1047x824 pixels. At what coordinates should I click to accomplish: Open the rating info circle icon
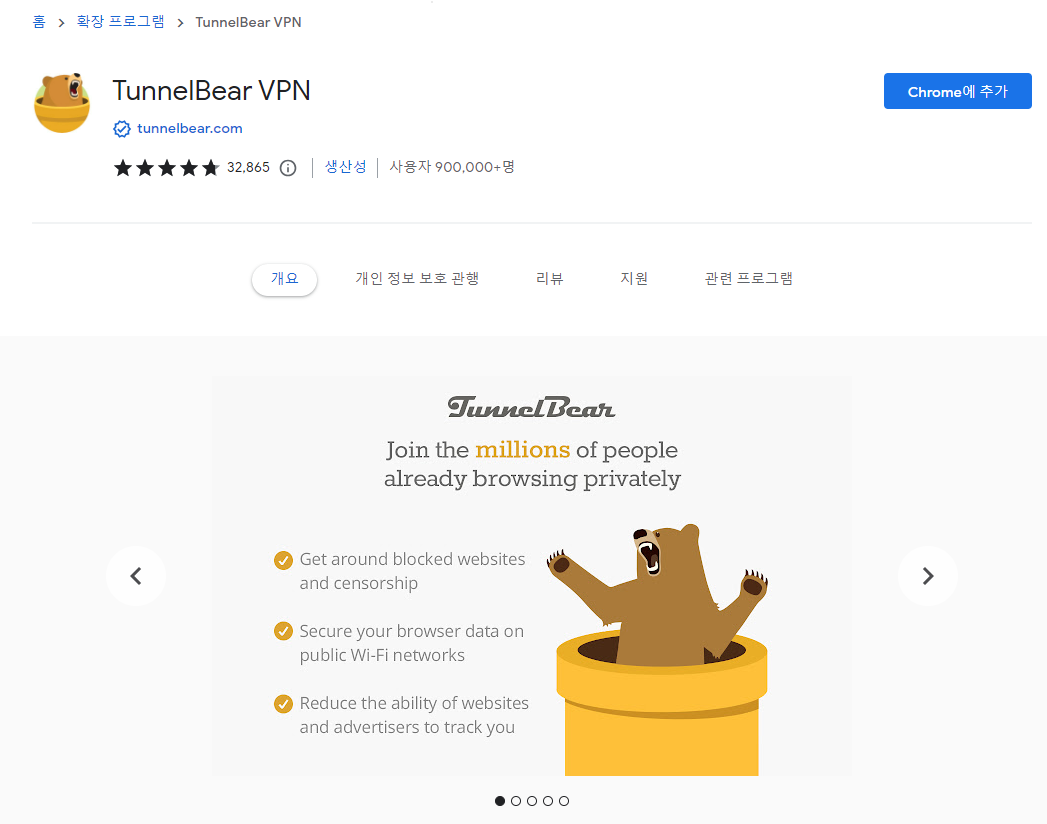(288, 168)
